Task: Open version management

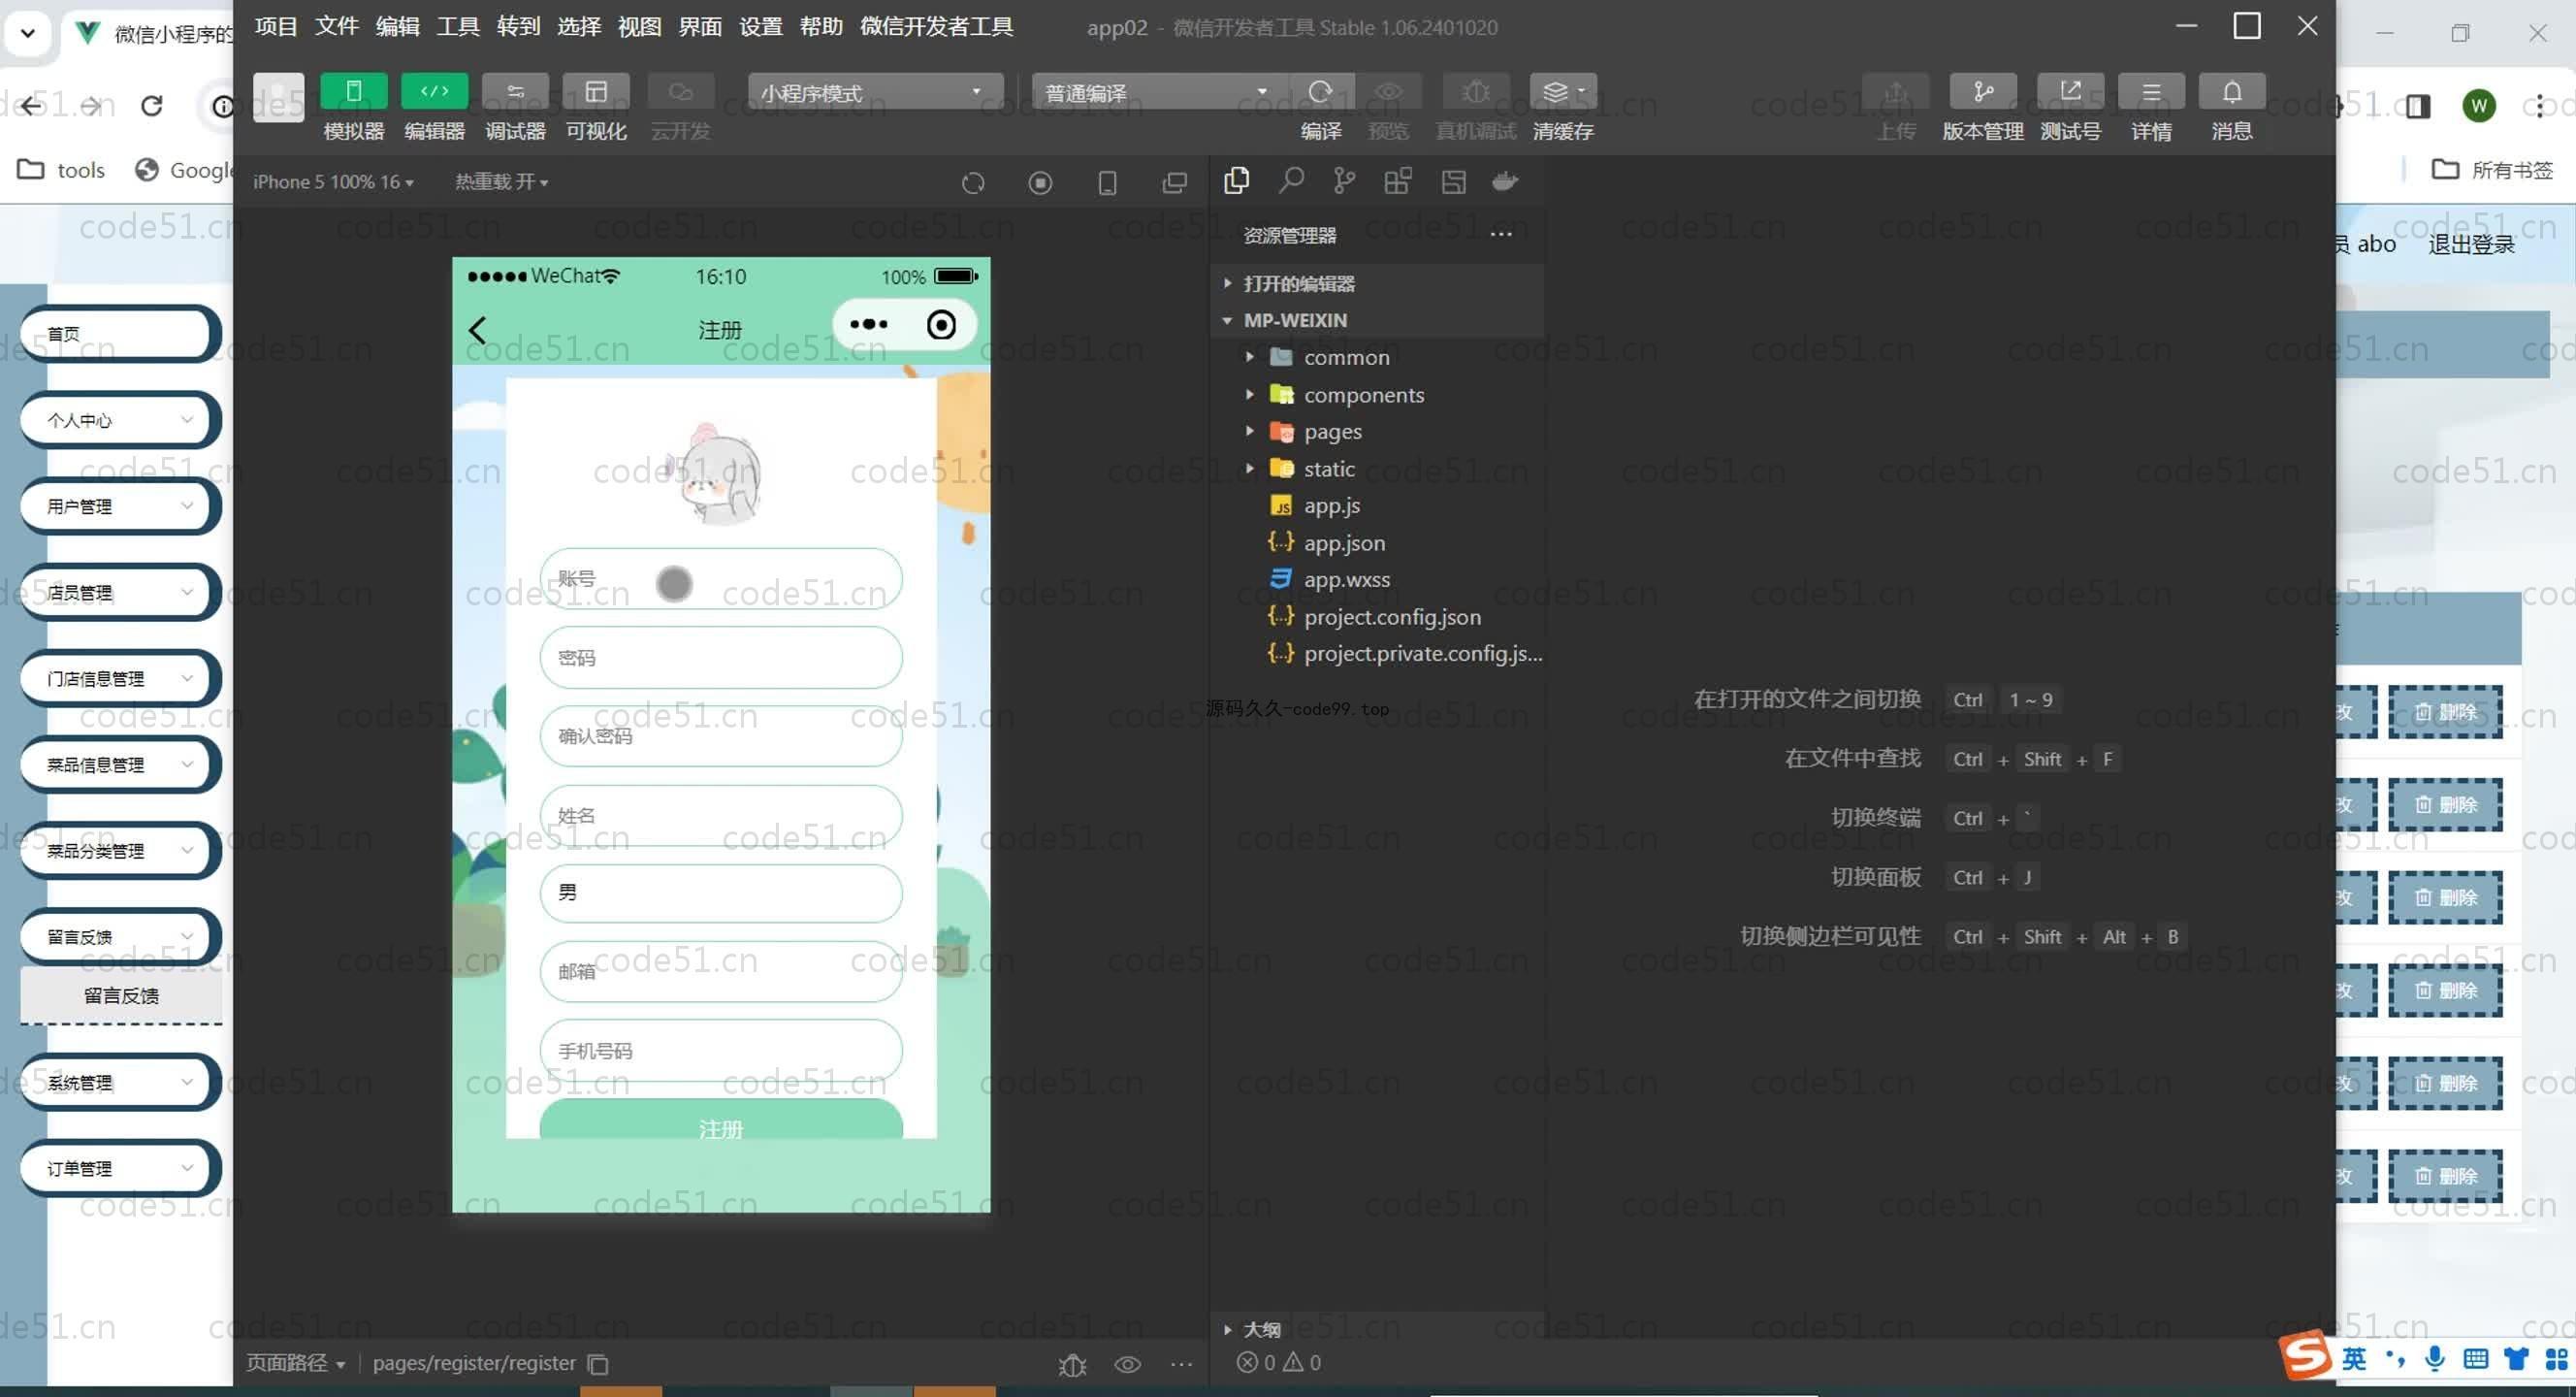Action: click(1982, 91)
